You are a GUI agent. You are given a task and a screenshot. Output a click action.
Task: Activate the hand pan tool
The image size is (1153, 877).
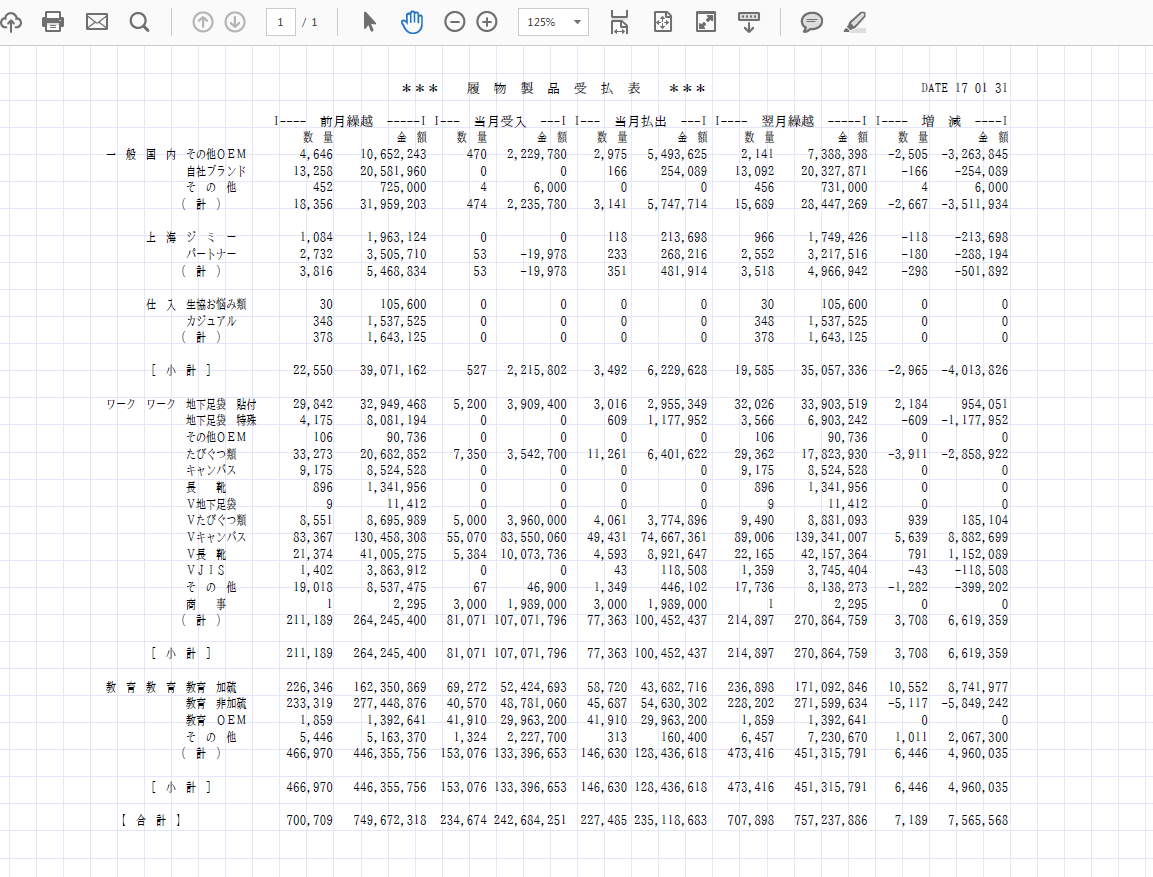pos(412,22)
